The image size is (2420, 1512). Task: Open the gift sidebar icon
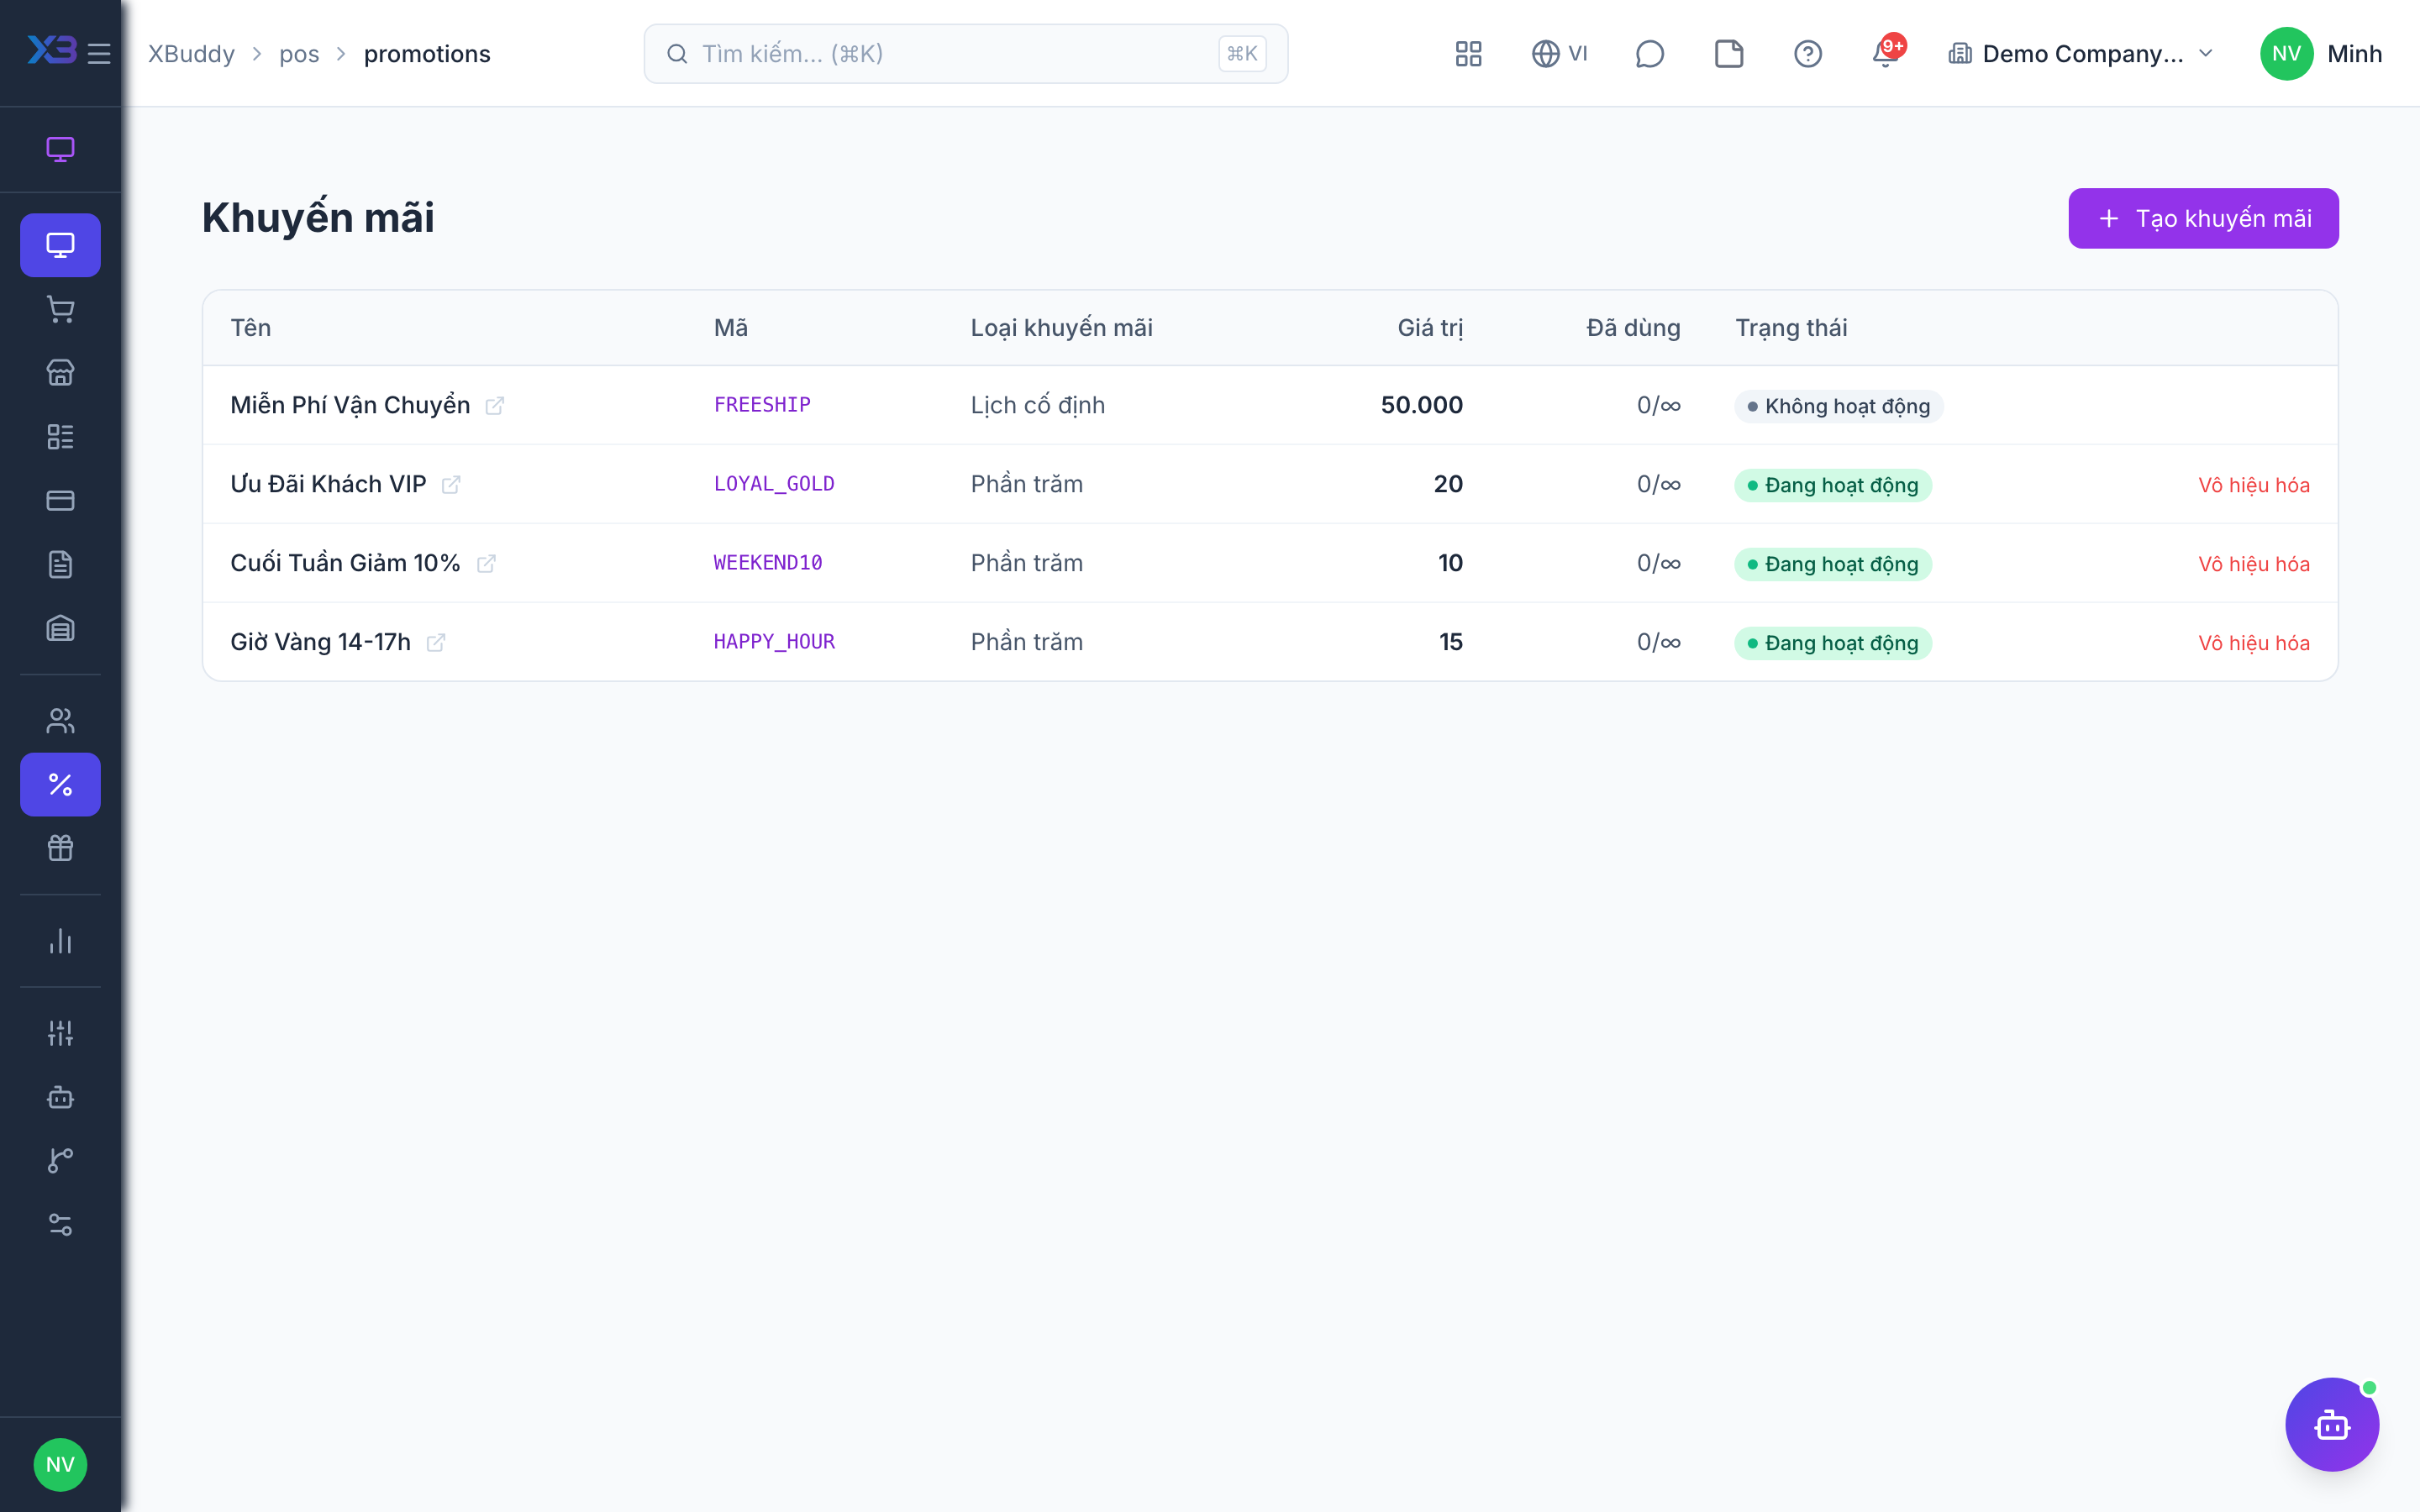pos(60,848)
